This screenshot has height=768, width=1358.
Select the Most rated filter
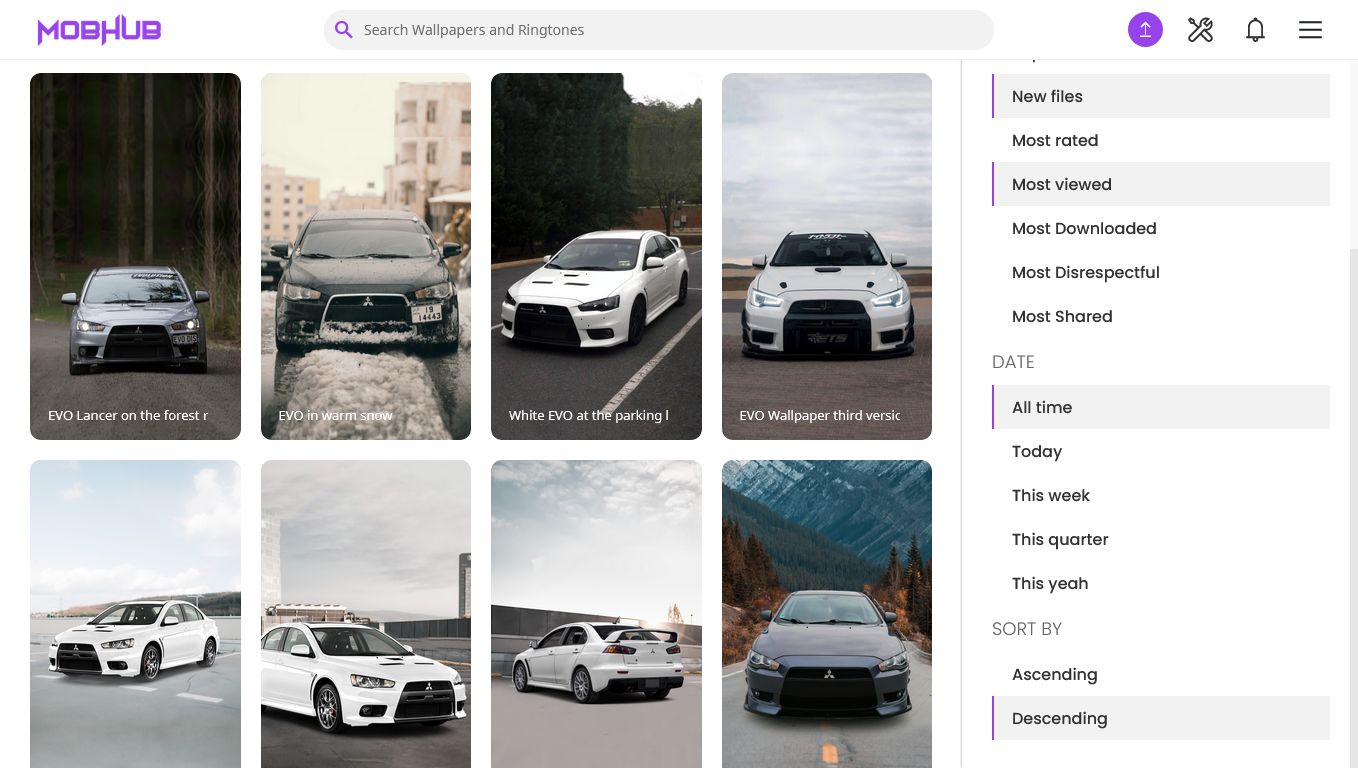click(x=1161, y=140)
